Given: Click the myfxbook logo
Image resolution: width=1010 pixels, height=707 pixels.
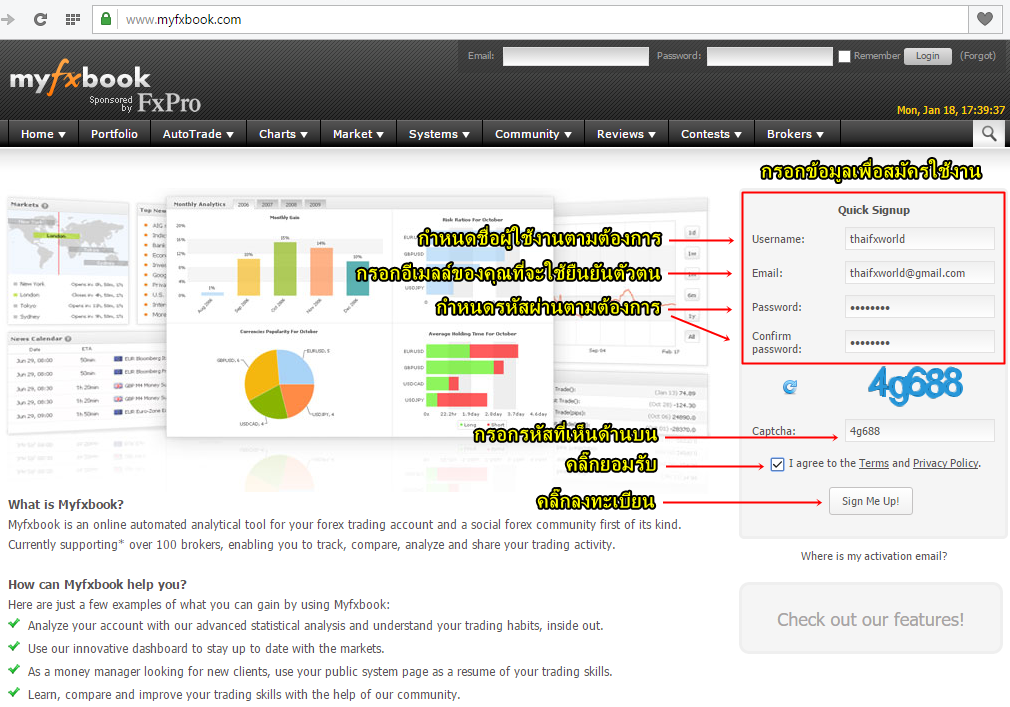Looking at the screenshot, I should [80, 77].
